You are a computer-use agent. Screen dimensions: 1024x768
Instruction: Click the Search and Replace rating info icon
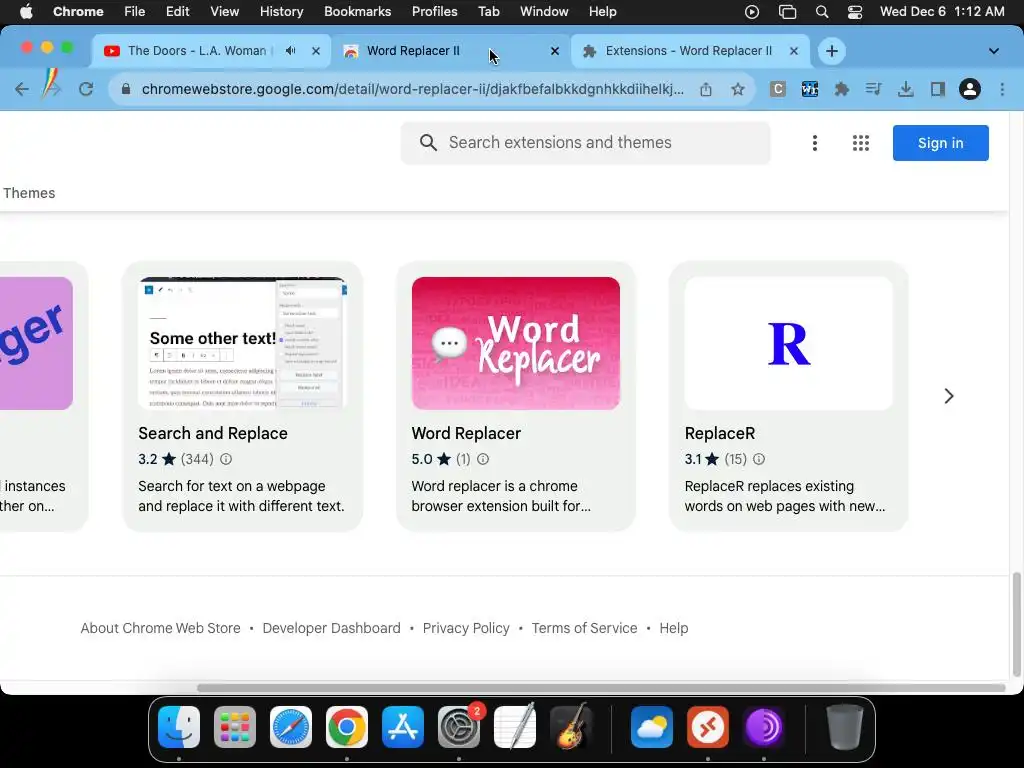[226, 459]
